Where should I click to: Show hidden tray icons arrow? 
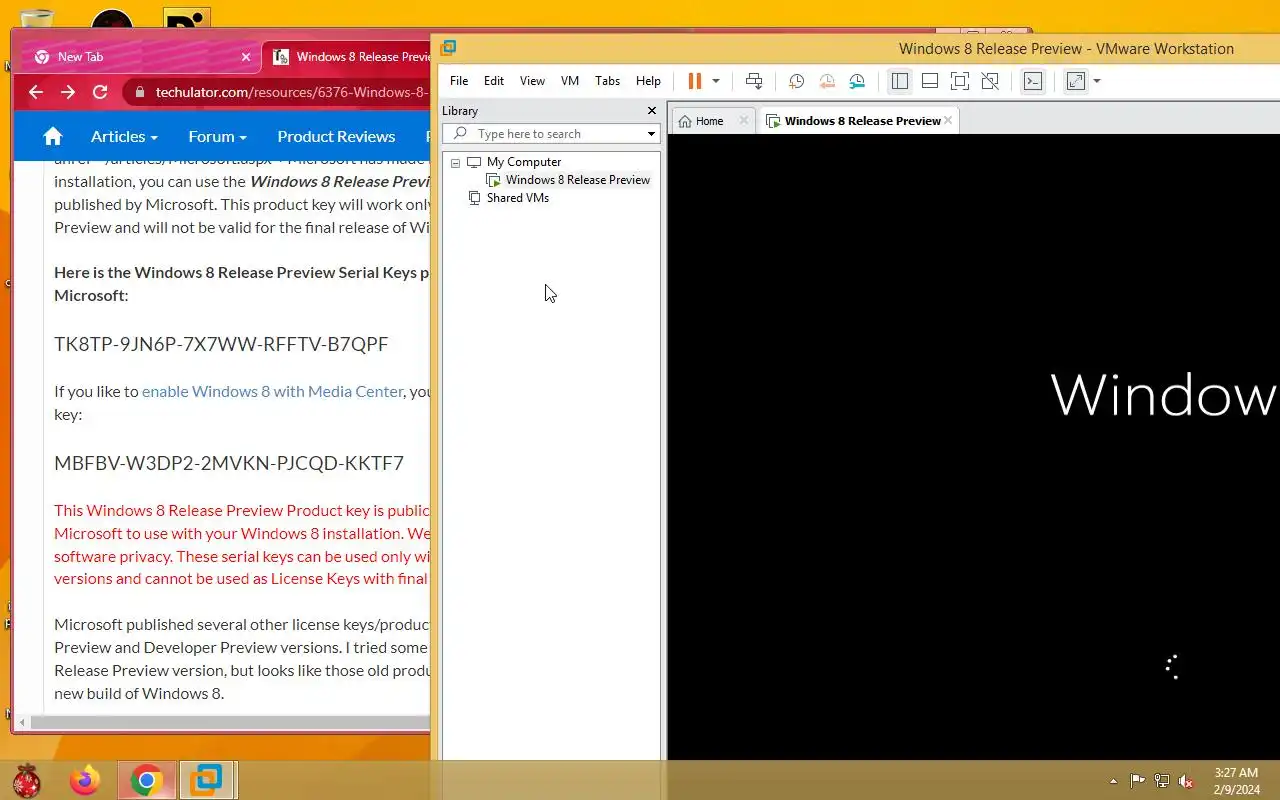pos(1113,781)
